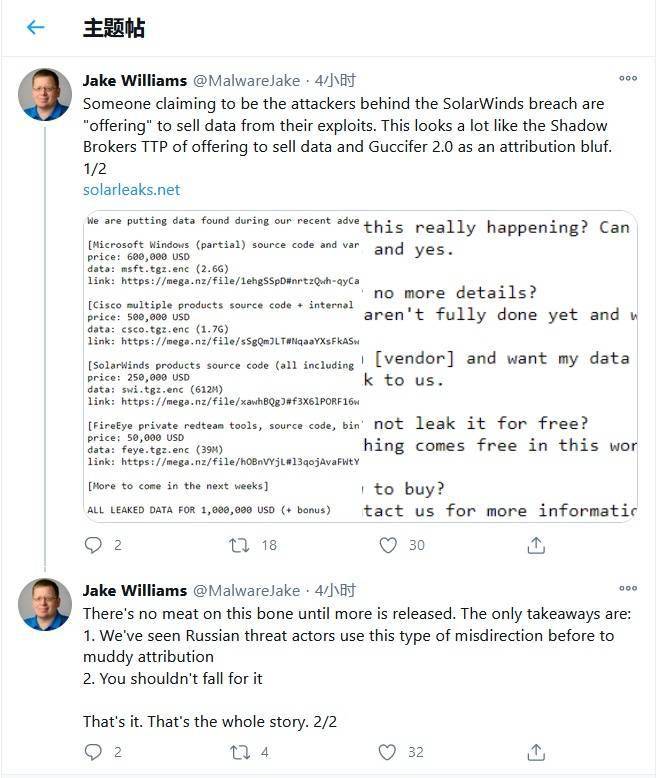
Task: Retweet the second tweet with 4 retweets
Action: click(x=239, y=752)
